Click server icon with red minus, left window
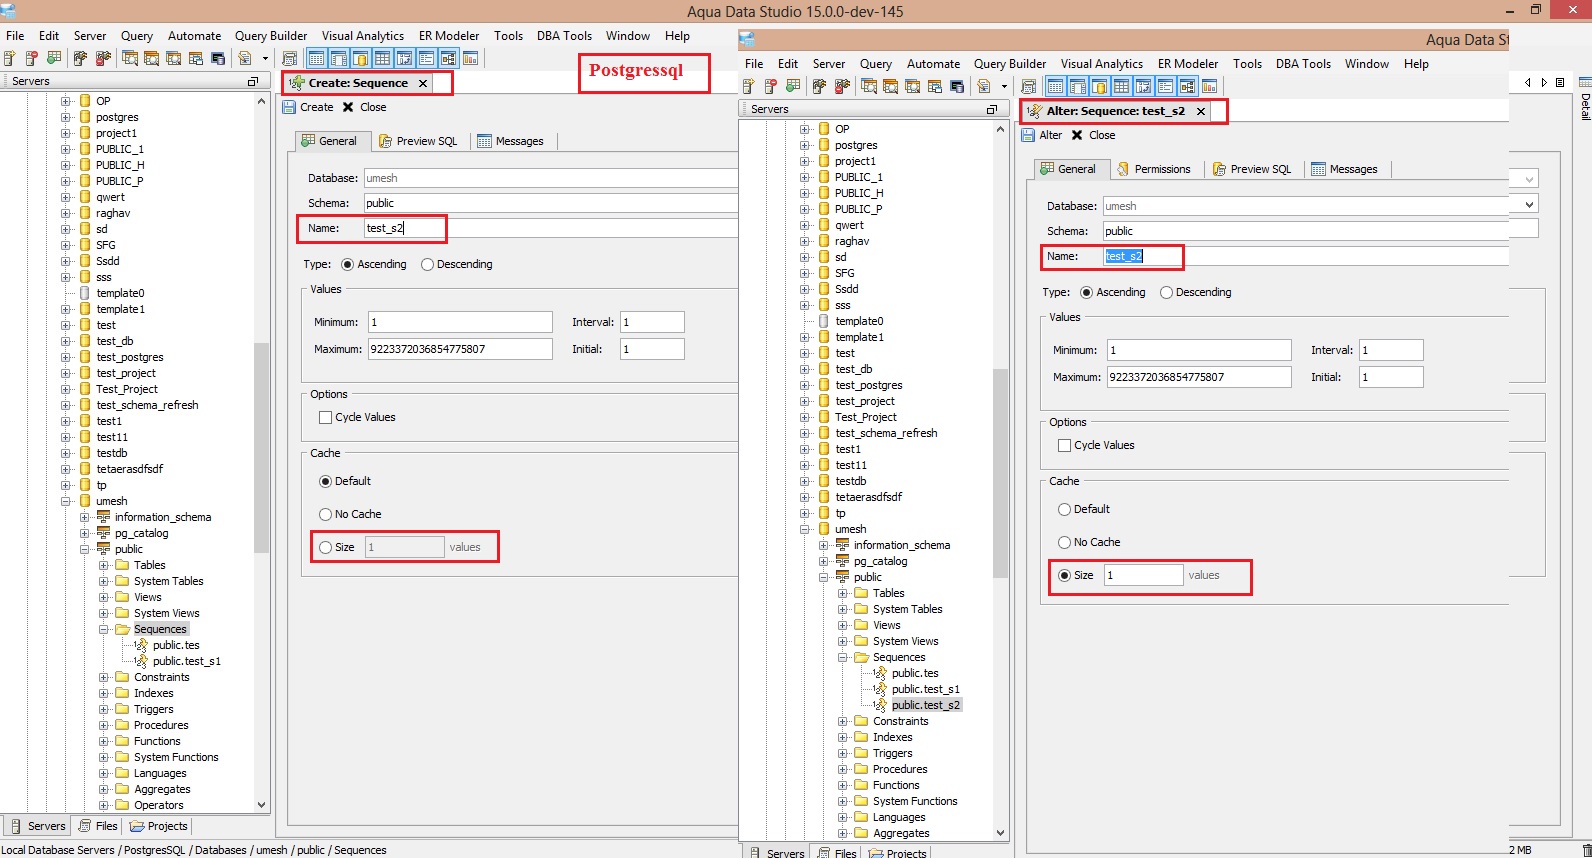 [x=32, y=58]
